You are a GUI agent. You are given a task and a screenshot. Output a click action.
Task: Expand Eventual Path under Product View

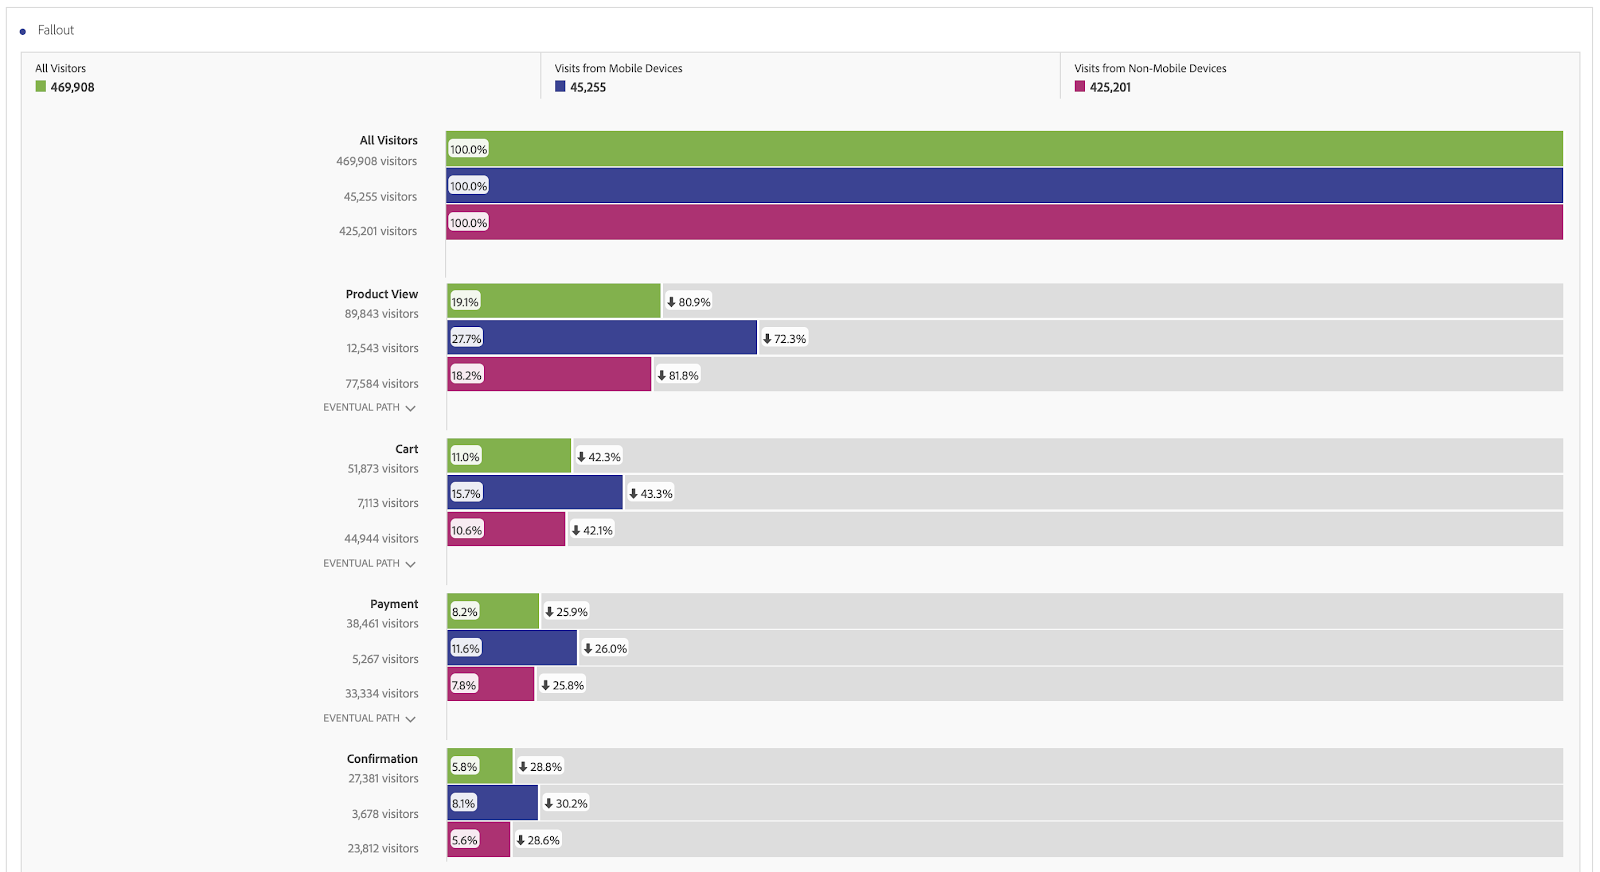369,408
